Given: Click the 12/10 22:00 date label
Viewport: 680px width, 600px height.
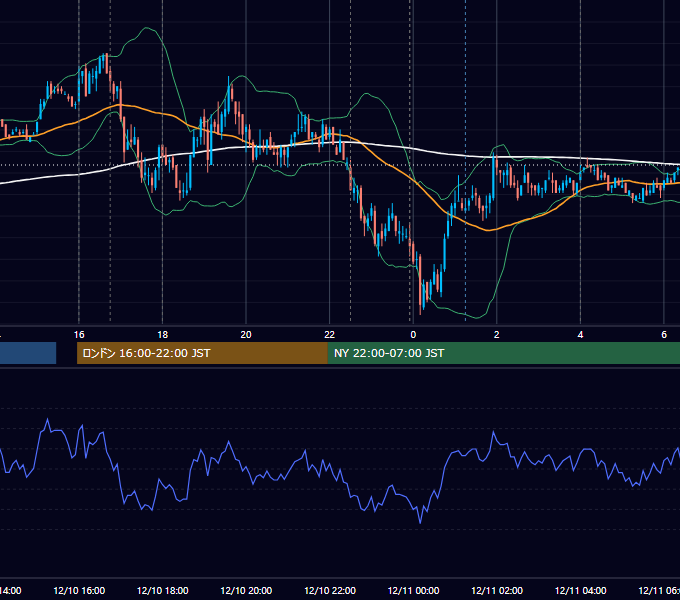Looking at the screenshot, I should click(x=330, y=591).
